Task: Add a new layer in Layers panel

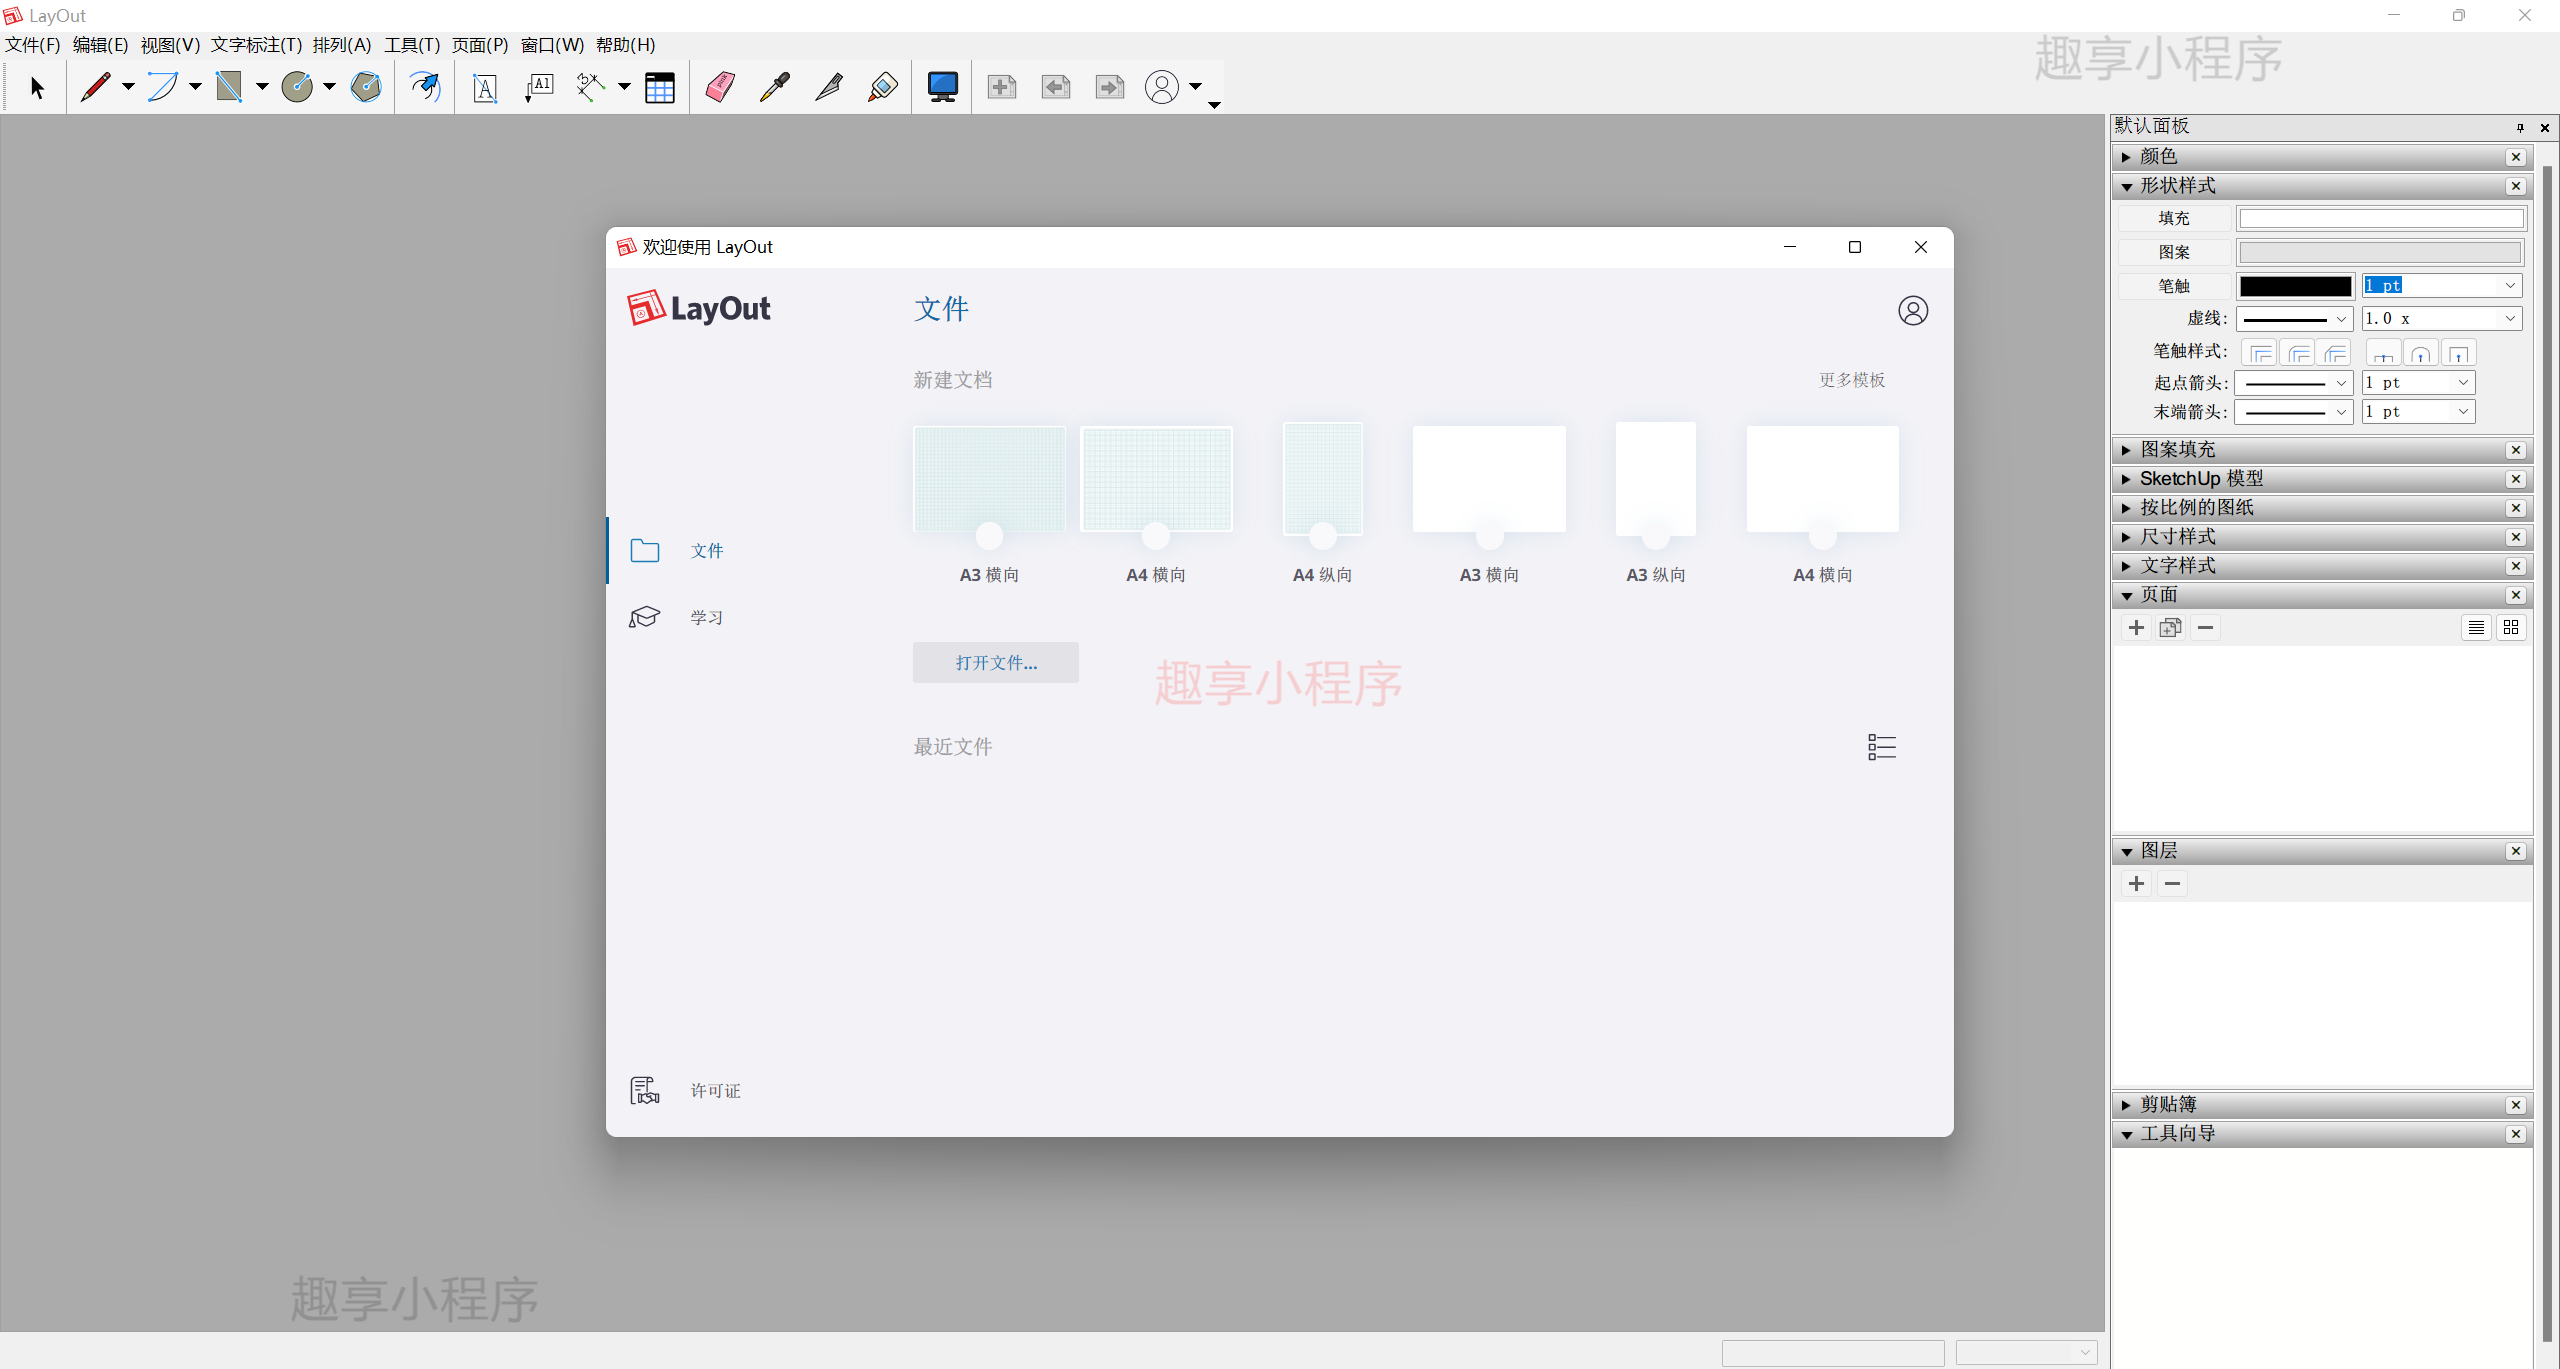Action: (x=2137, y=884)
